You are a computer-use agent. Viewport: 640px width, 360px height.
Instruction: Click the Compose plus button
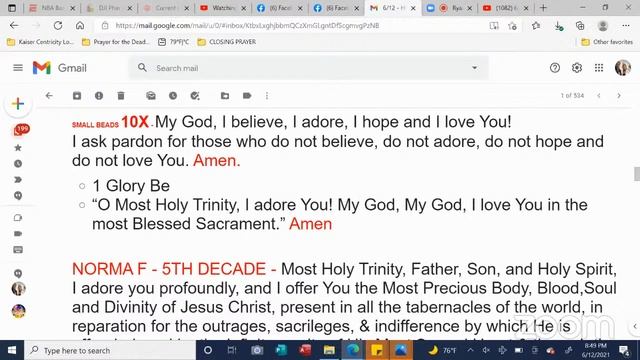18,104
